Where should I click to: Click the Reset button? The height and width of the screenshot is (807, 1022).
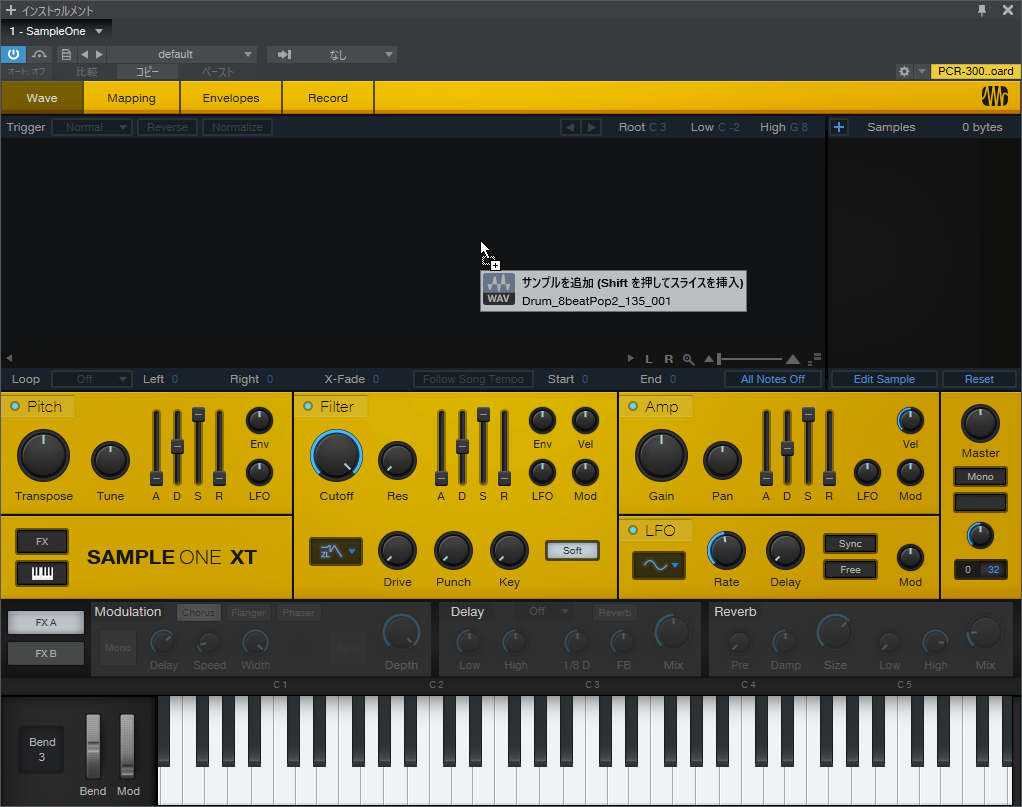[979, 379]
